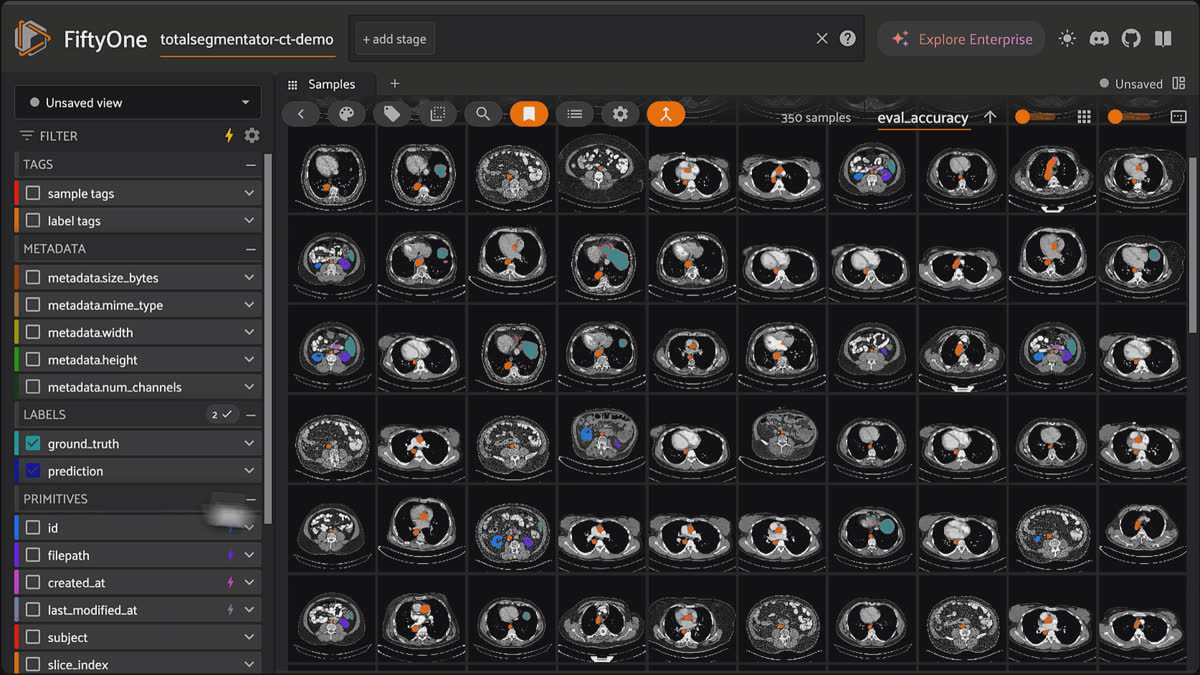Open the Discord community link
The height and width of the screenshot is (675, 1200).
tap(1099, 39)
